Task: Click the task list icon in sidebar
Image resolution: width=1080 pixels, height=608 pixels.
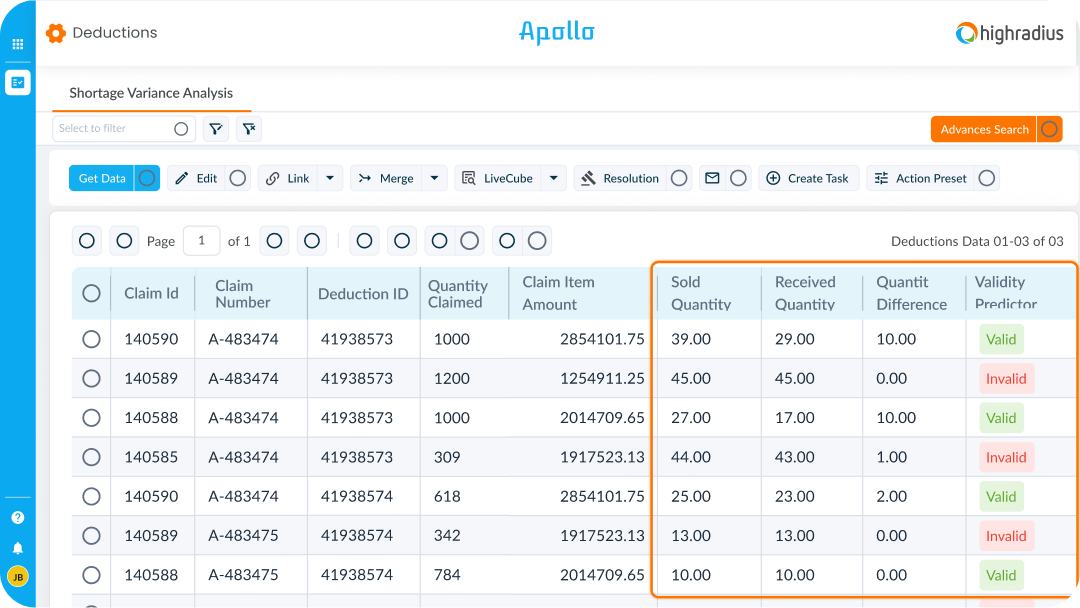Action: [17, 82]
